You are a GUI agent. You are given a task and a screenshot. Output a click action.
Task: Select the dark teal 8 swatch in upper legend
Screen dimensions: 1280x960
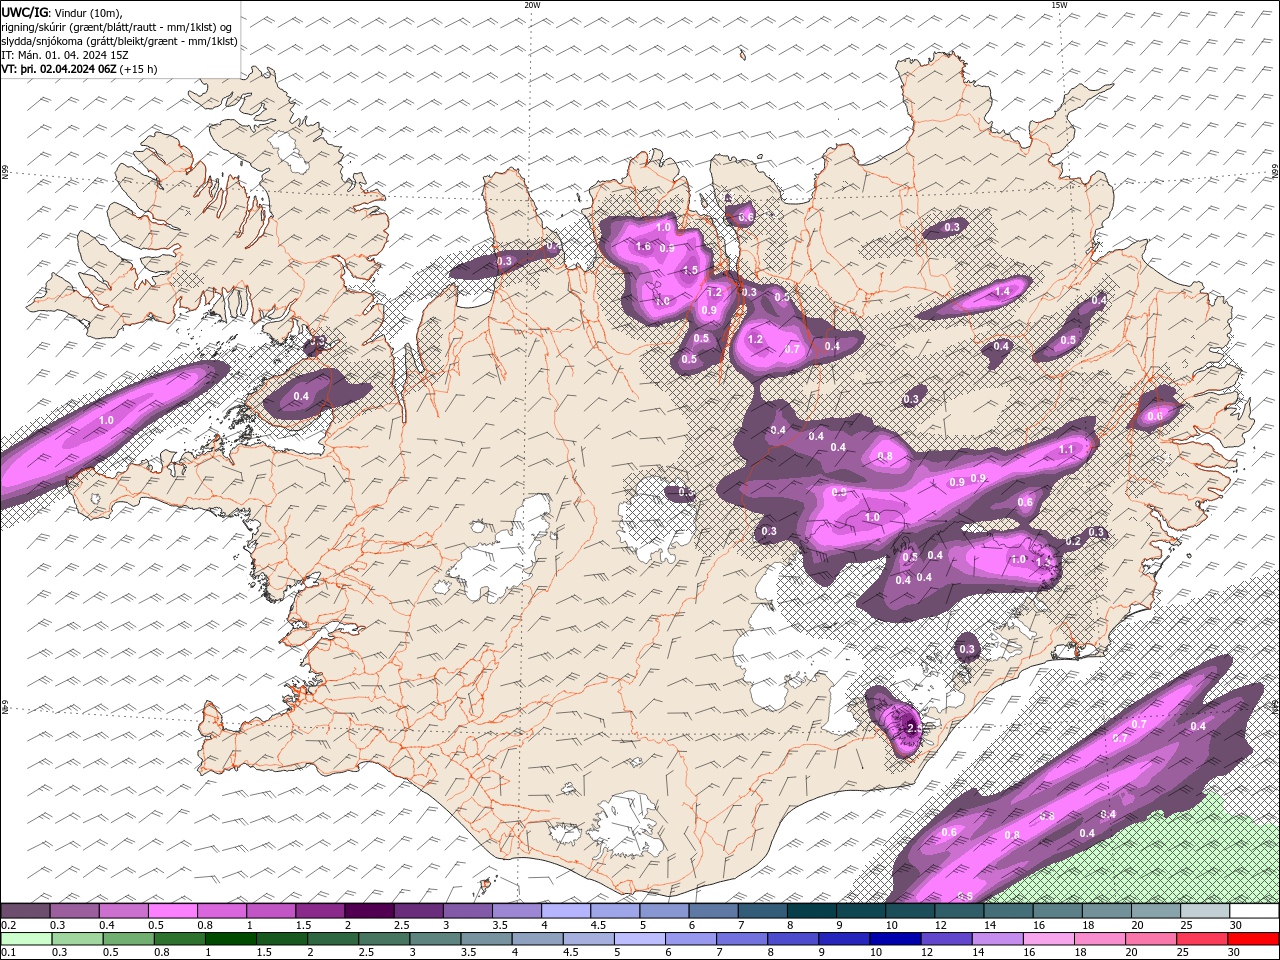(x=812, y=911)
